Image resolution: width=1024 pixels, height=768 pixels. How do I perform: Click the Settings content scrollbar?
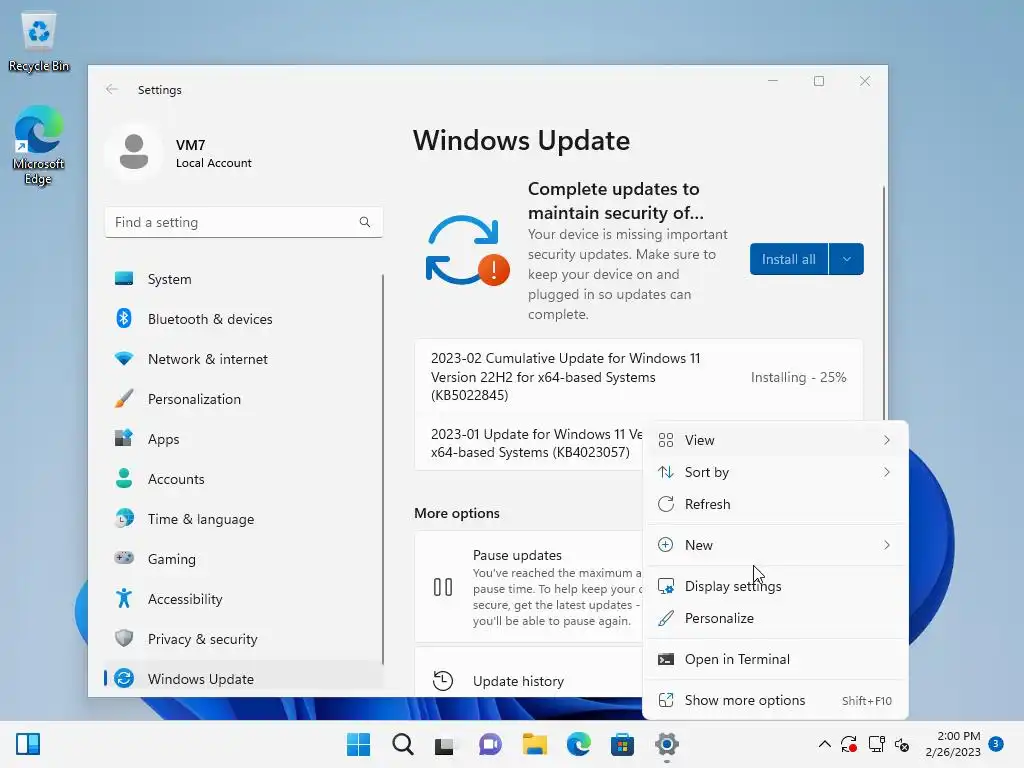[884, 302]
